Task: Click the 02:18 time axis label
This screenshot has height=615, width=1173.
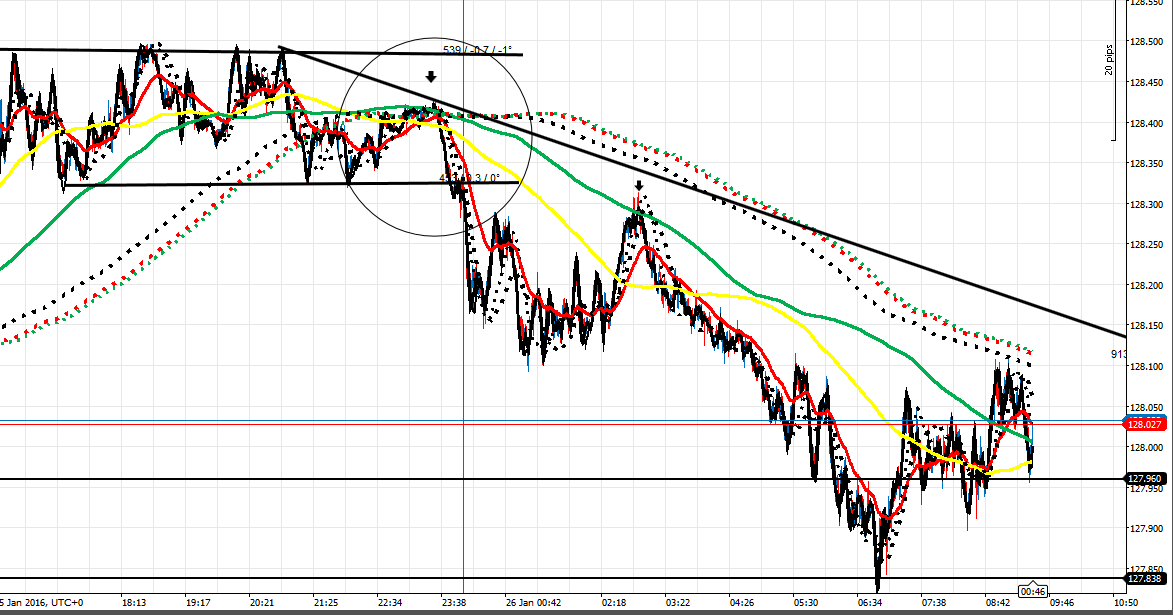Action: (613, 602)
